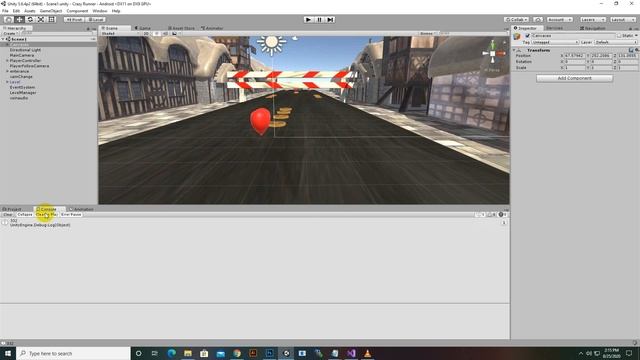This screenshot has height=360, width=640.
Task: Expand the enterance object in Hierarchy
Action: coord(7,71)
